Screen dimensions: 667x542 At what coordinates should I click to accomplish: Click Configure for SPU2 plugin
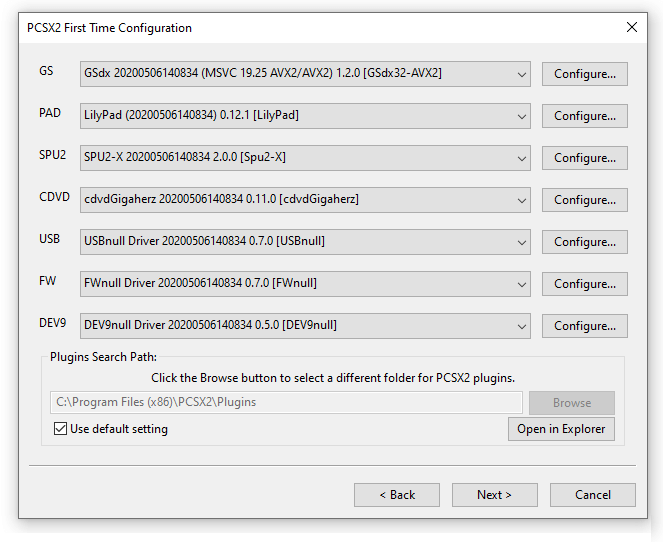(x=584, y=158)
